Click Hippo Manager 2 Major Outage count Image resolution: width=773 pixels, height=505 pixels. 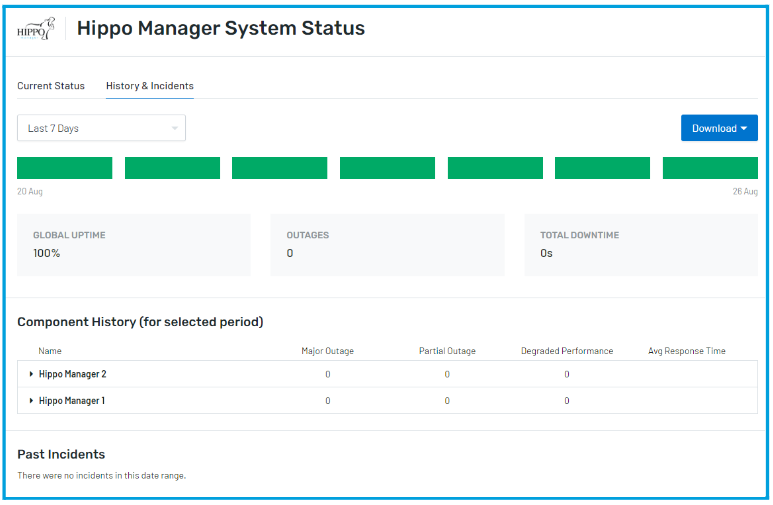(x=328, y=374)
